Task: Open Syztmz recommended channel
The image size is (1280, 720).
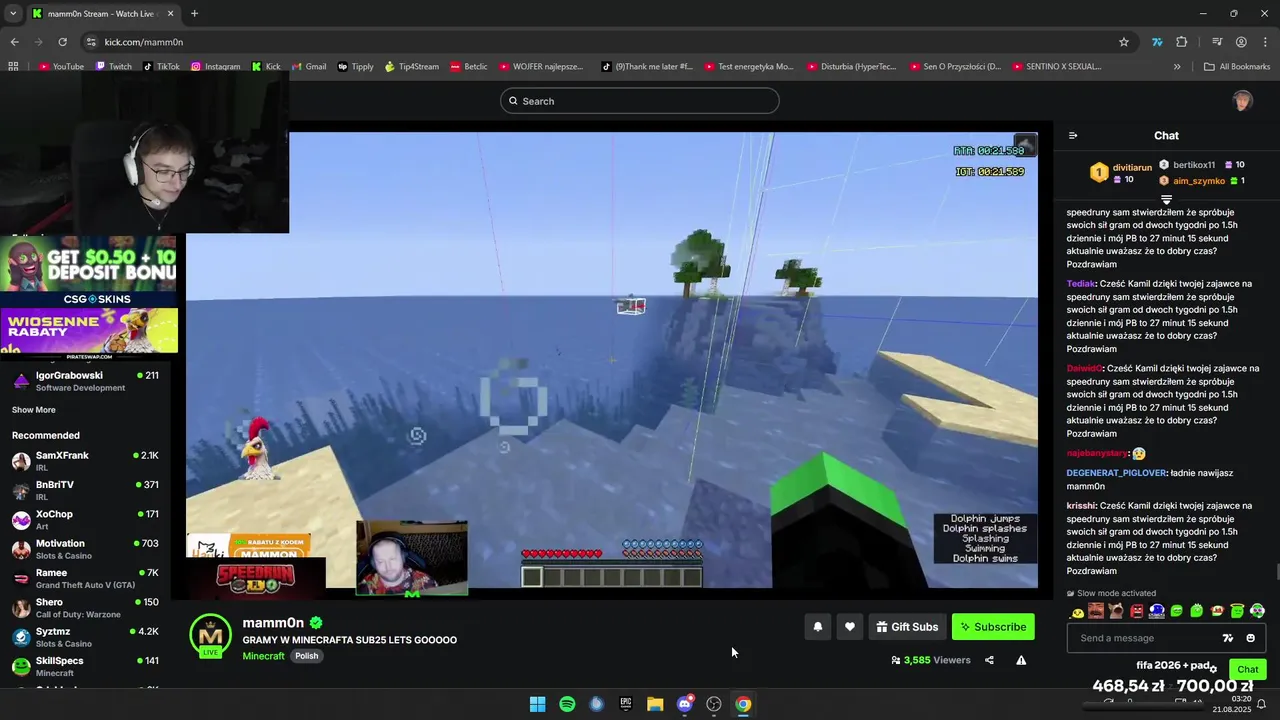Action: click(x=85, y=637)
